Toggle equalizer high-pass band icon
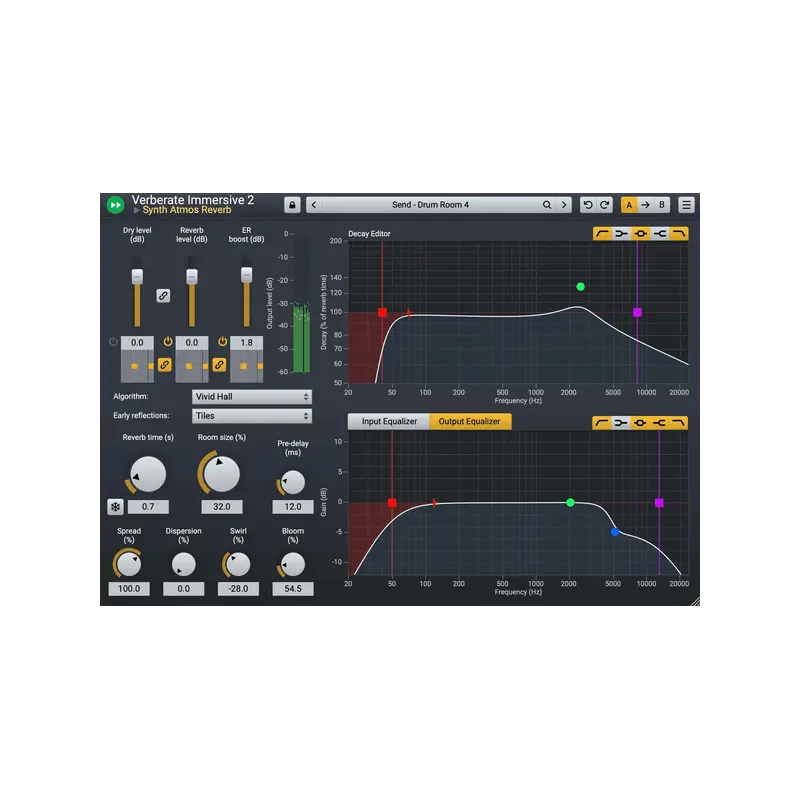Viewport: 800px width, 800px height. [x=602, y=423]
